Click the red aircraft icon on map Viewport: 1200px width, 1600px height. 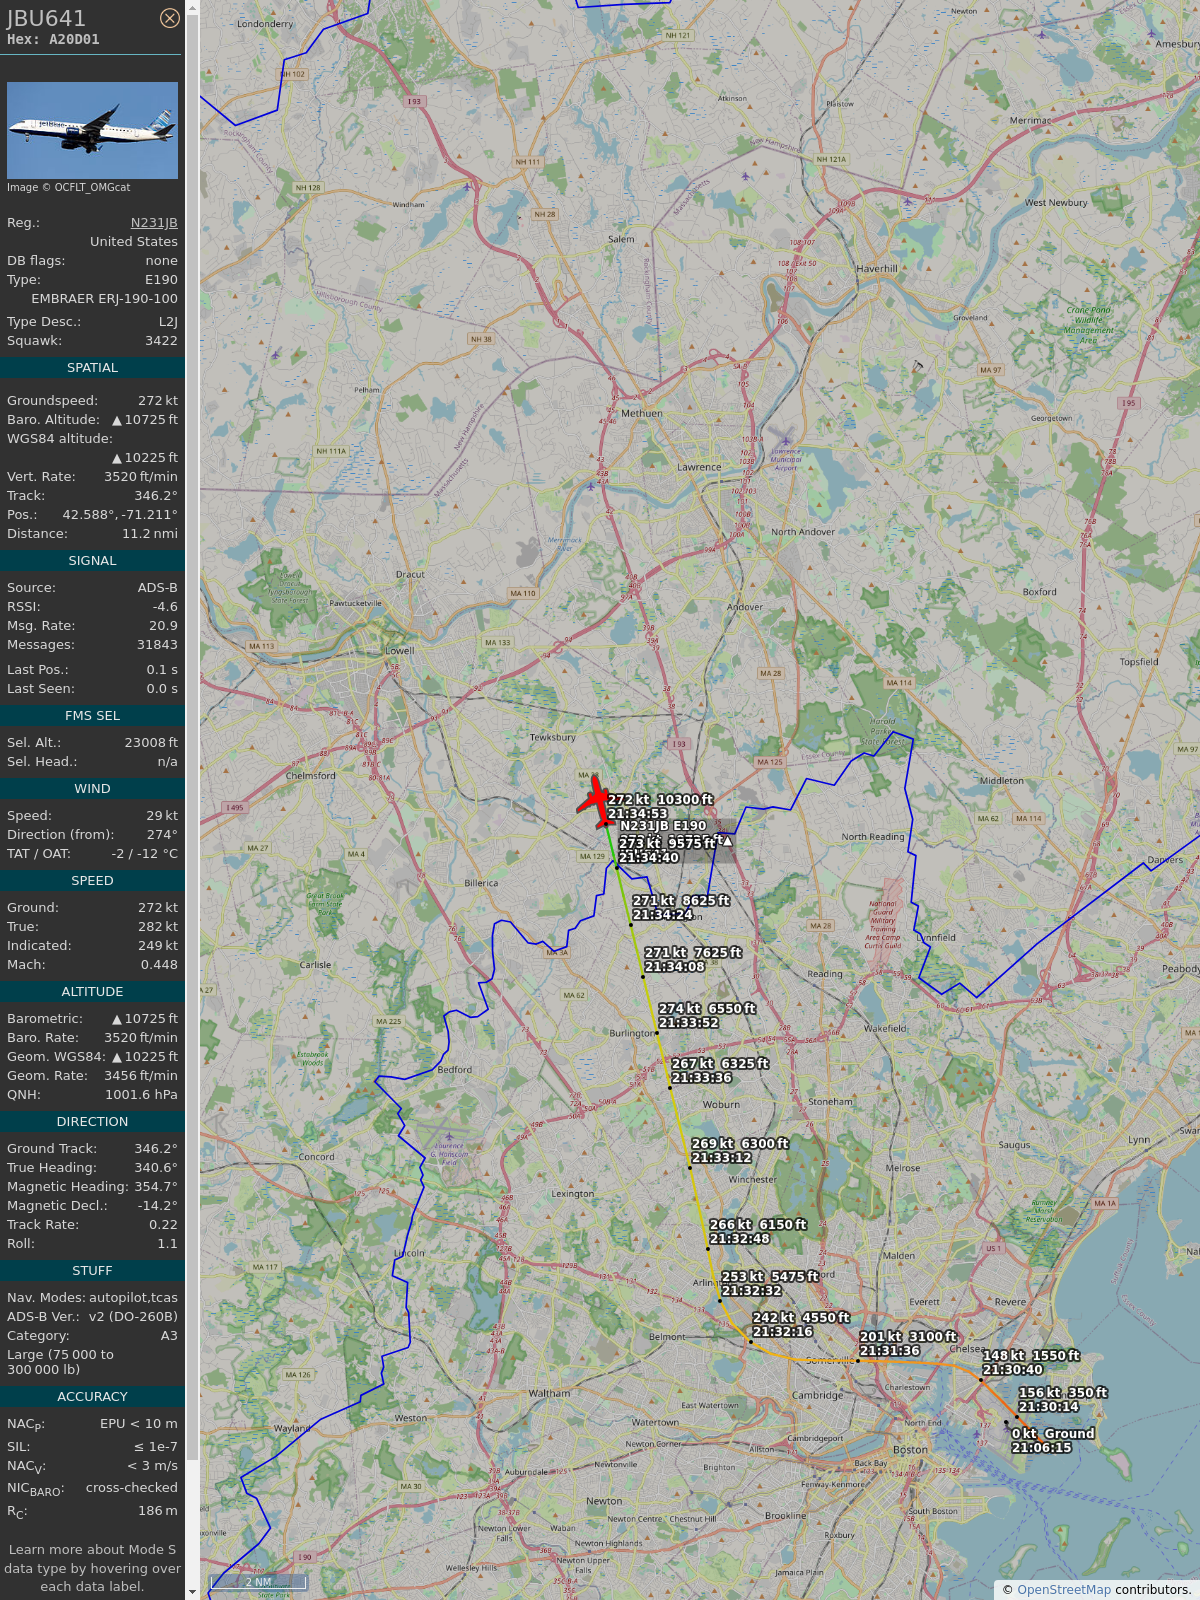point(596,802)
